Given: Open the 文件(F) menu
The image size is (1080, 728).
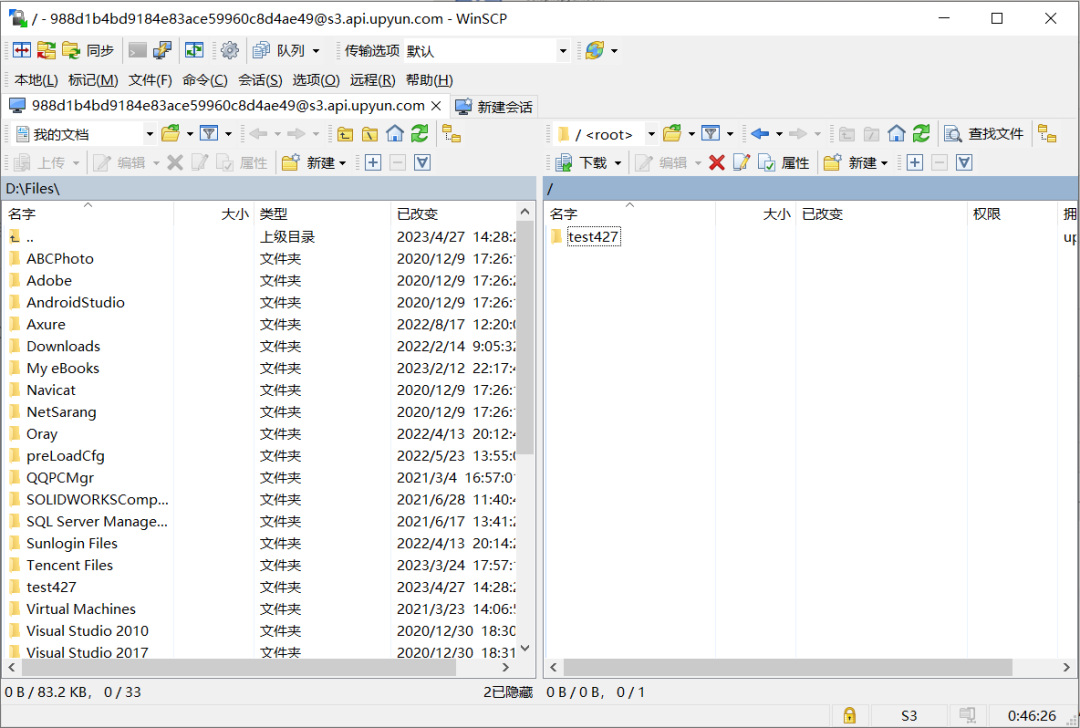Looking at the screenshot, I should coord(149,80).
